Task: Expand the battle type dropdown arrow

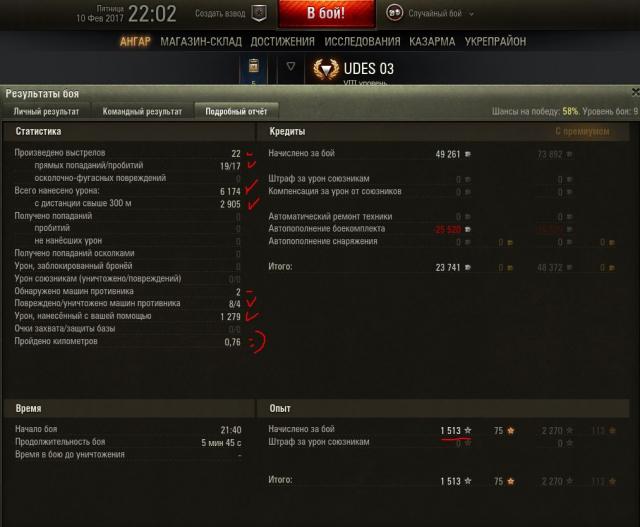Action: 471,14
